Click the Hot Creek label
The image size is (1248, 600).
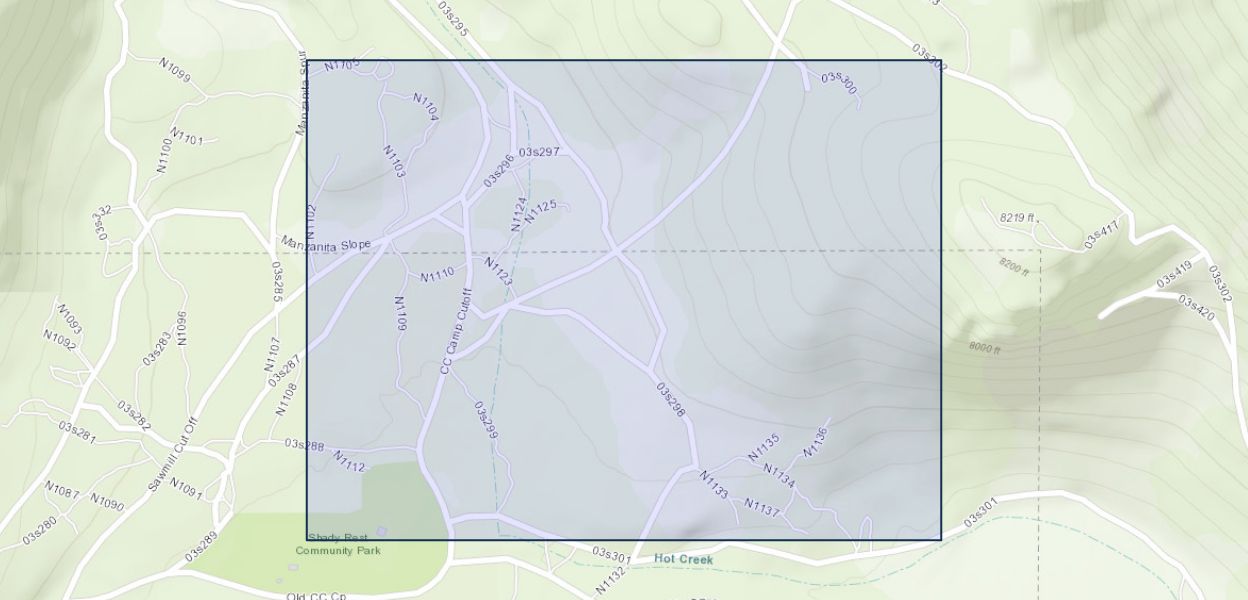(684, 560)
